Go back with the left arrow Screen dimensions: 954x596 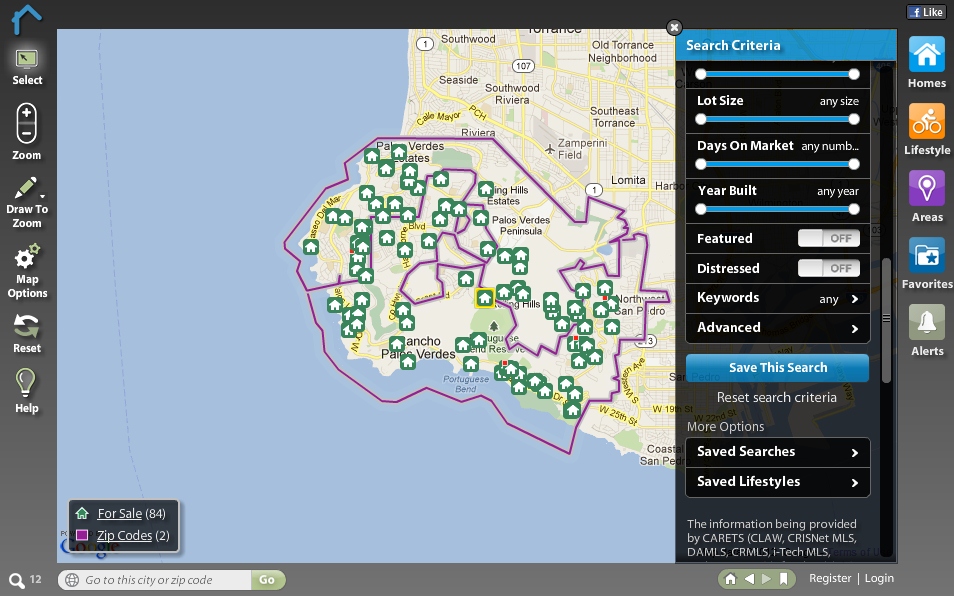[750, 579]
